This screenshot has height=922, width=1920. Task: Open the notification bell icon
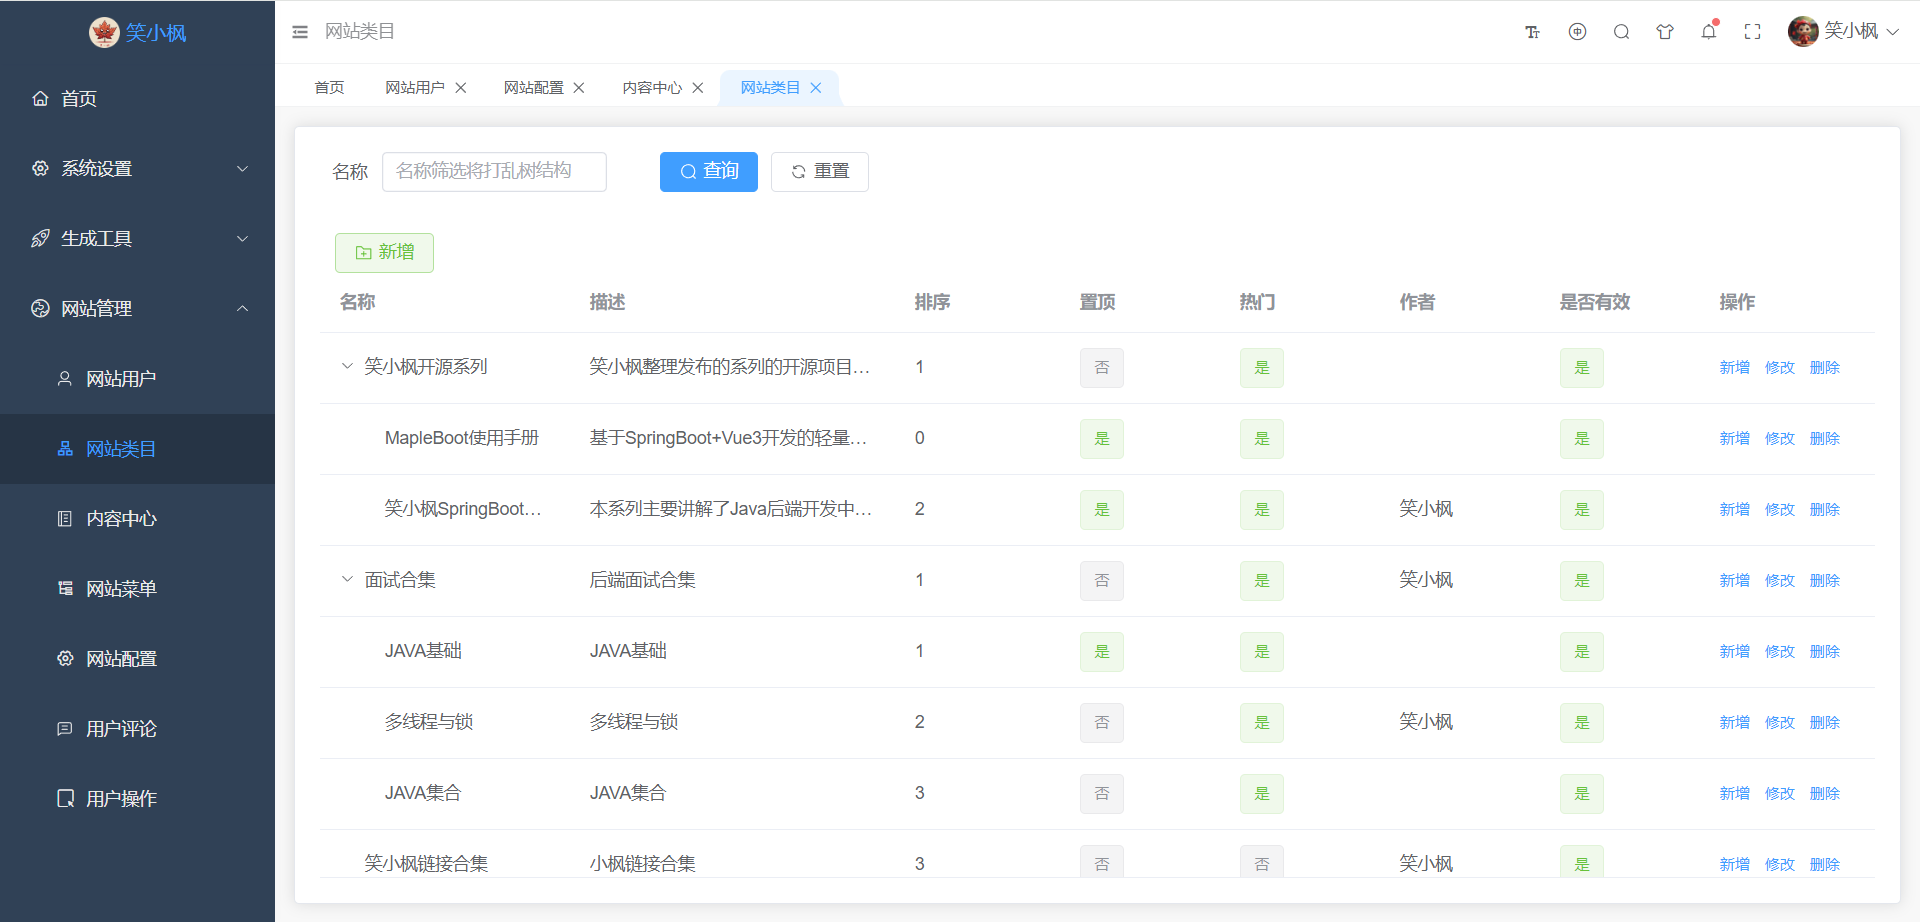pos(1709,32)
